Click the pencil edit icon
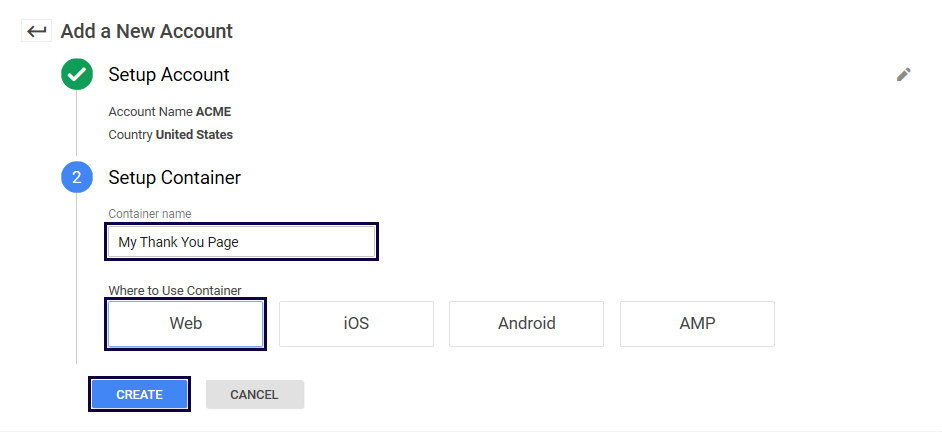The width and height of the screenshot is (942, 432). pos(904,74)
